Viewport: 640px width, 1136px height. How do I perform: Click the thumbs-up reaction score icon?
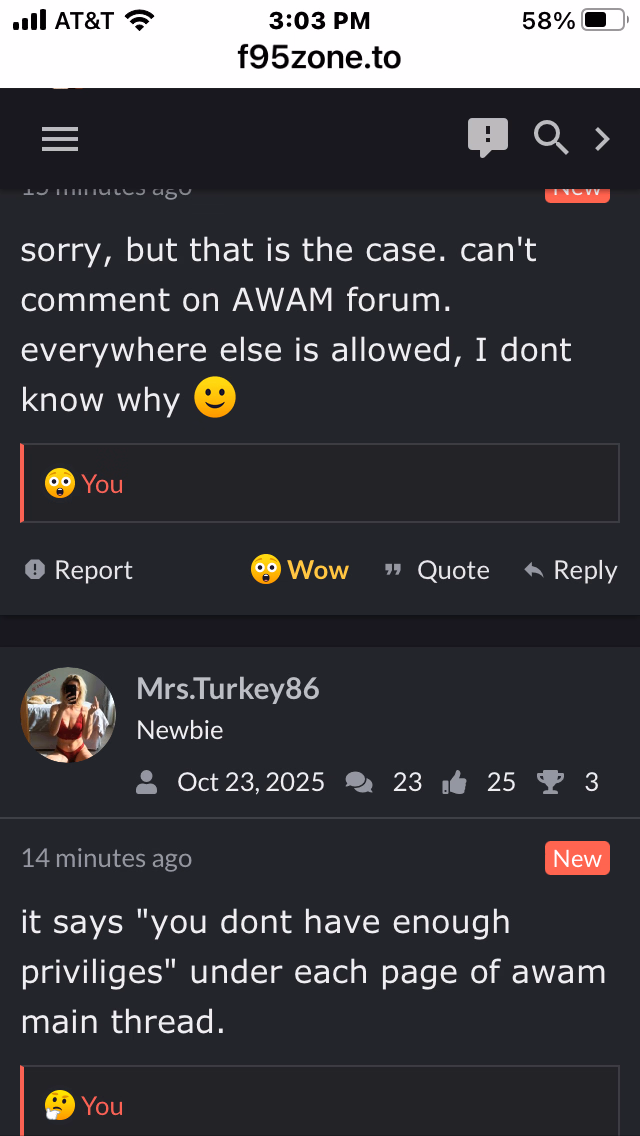pos(454,782)
